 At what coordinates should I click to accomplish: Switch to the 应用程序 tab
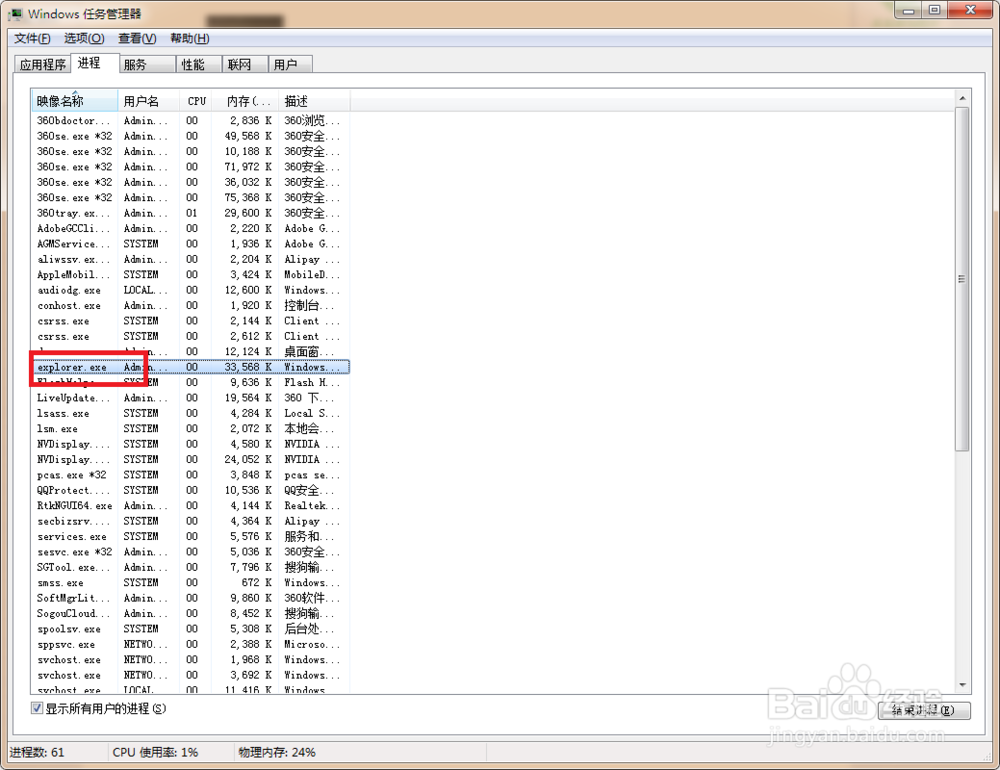coord(42,64)
